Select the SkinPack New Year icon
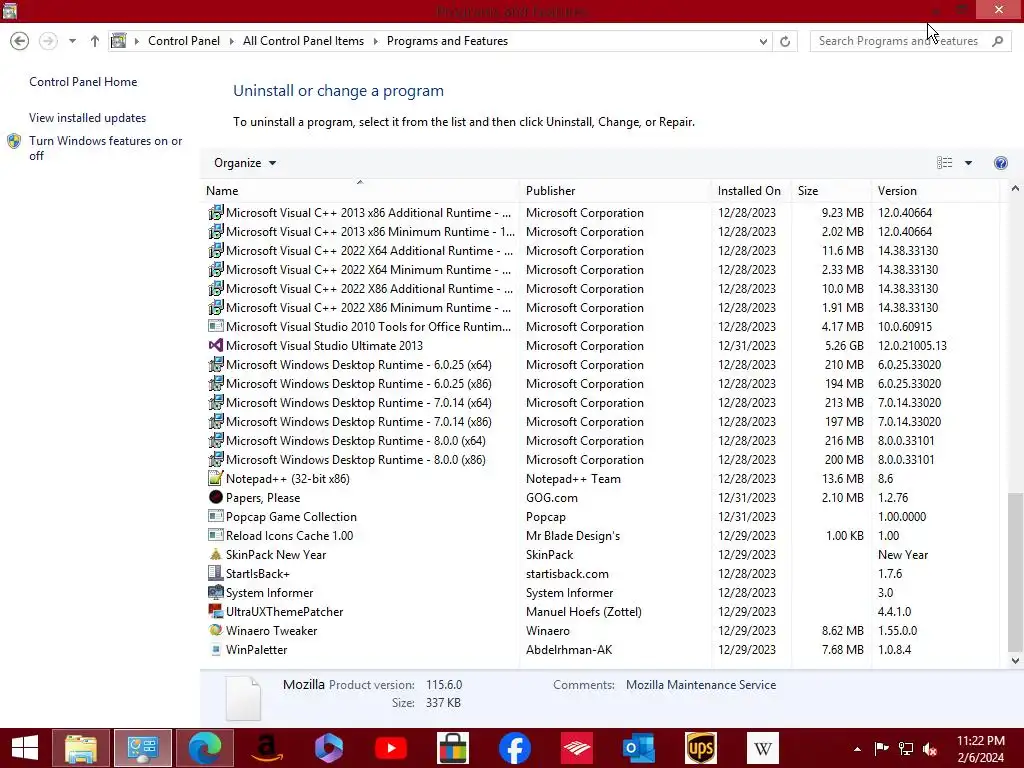This screenshot has height=768, width=1024. (x=216, y=554)
